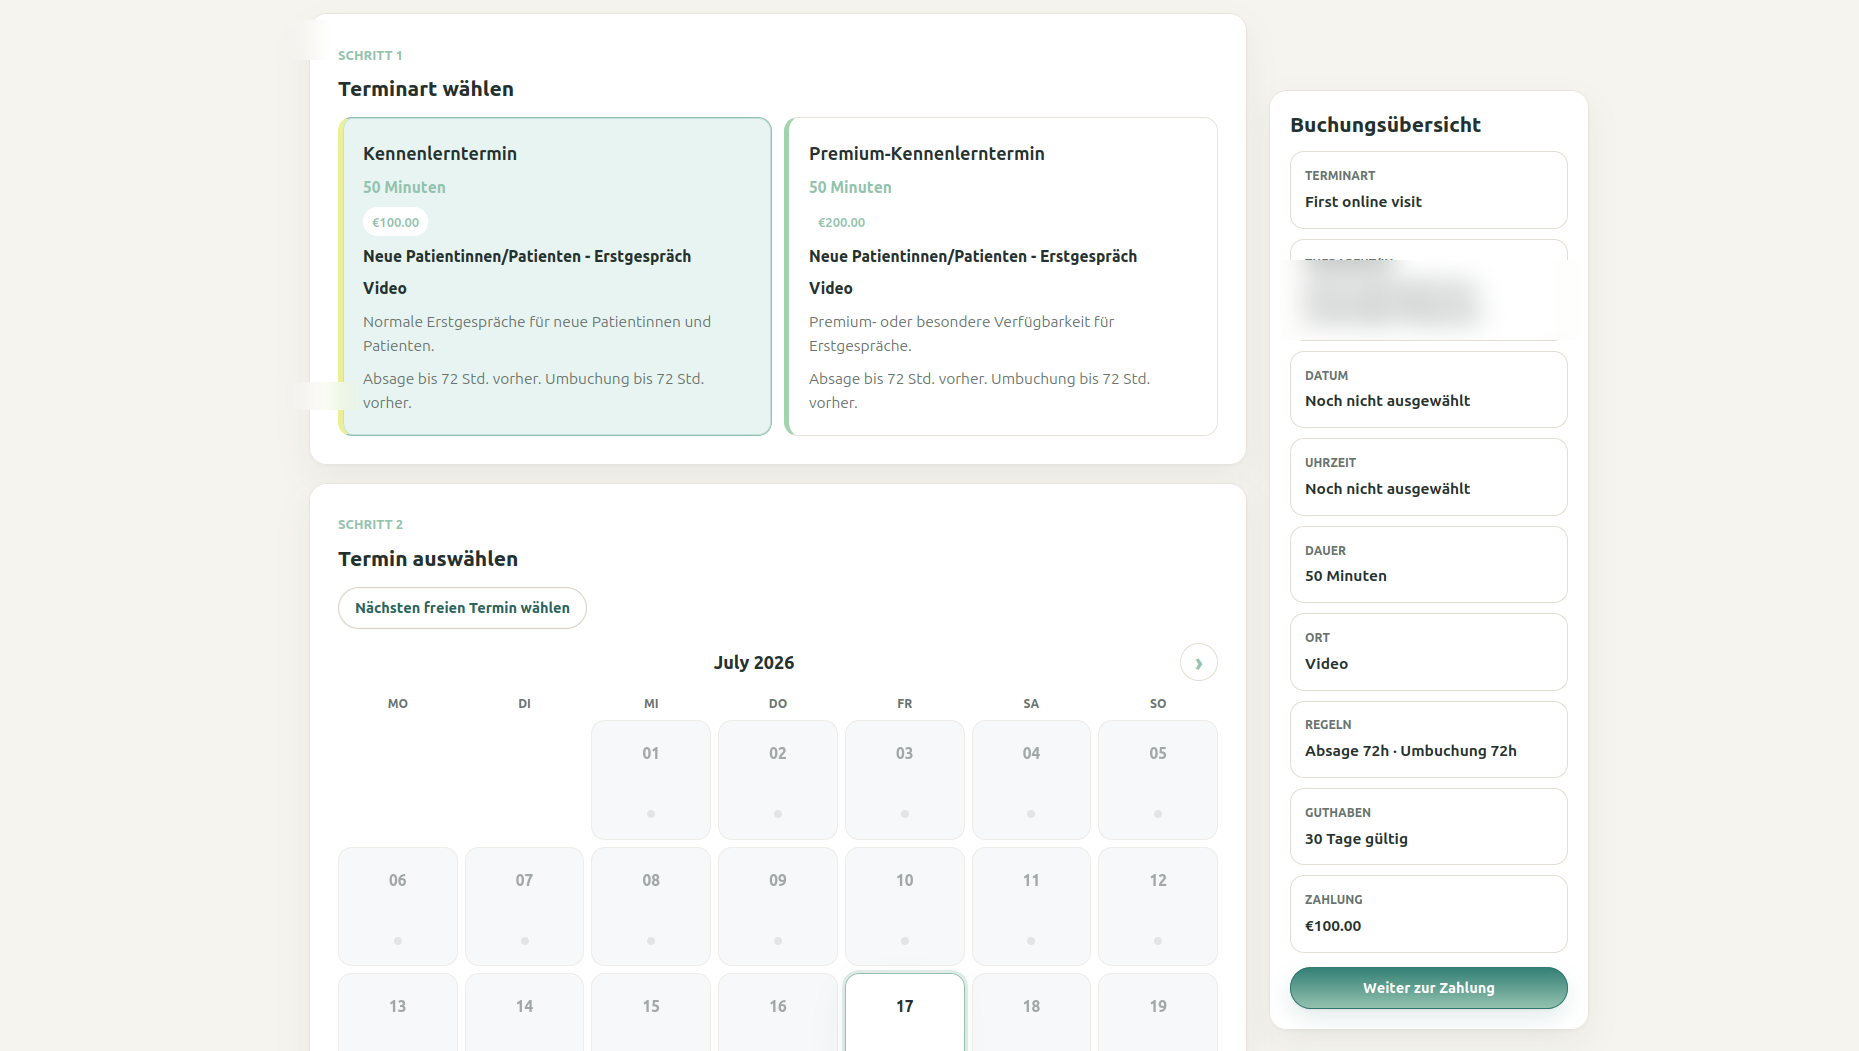Choose calendar day 03
Screen dimensions: 1859x1051
(x=904, y=780)
